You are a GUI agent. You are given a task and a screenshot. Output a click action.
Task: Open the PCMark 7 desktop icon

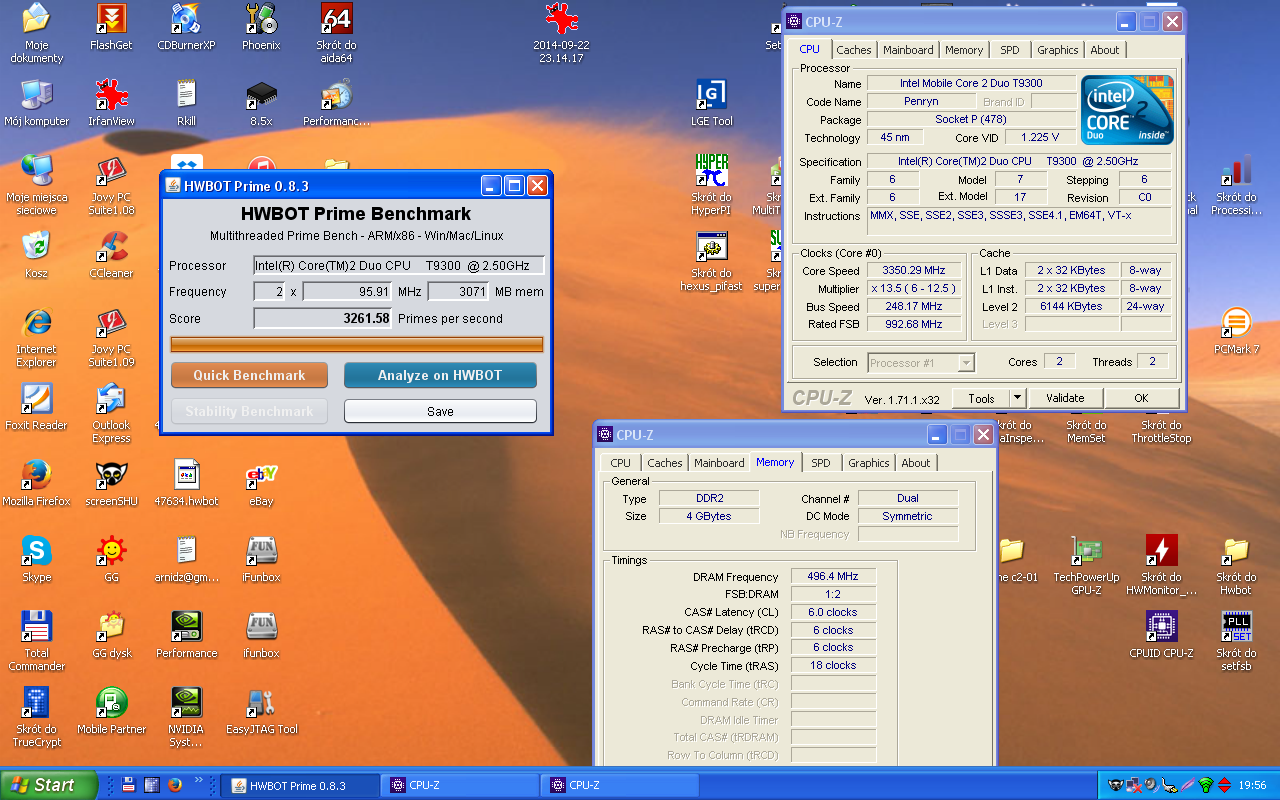[x=1236, y=322]
